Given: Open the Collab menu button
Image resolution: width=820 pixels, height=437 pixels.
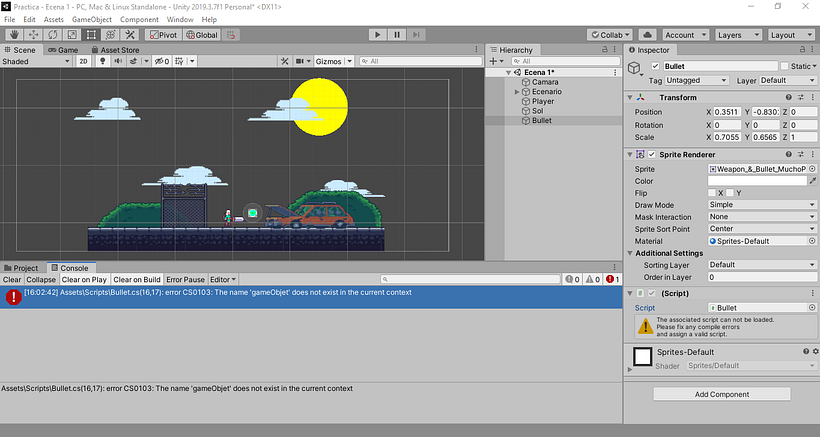Looking at the screenshot, I should click(x=610, y=35).
